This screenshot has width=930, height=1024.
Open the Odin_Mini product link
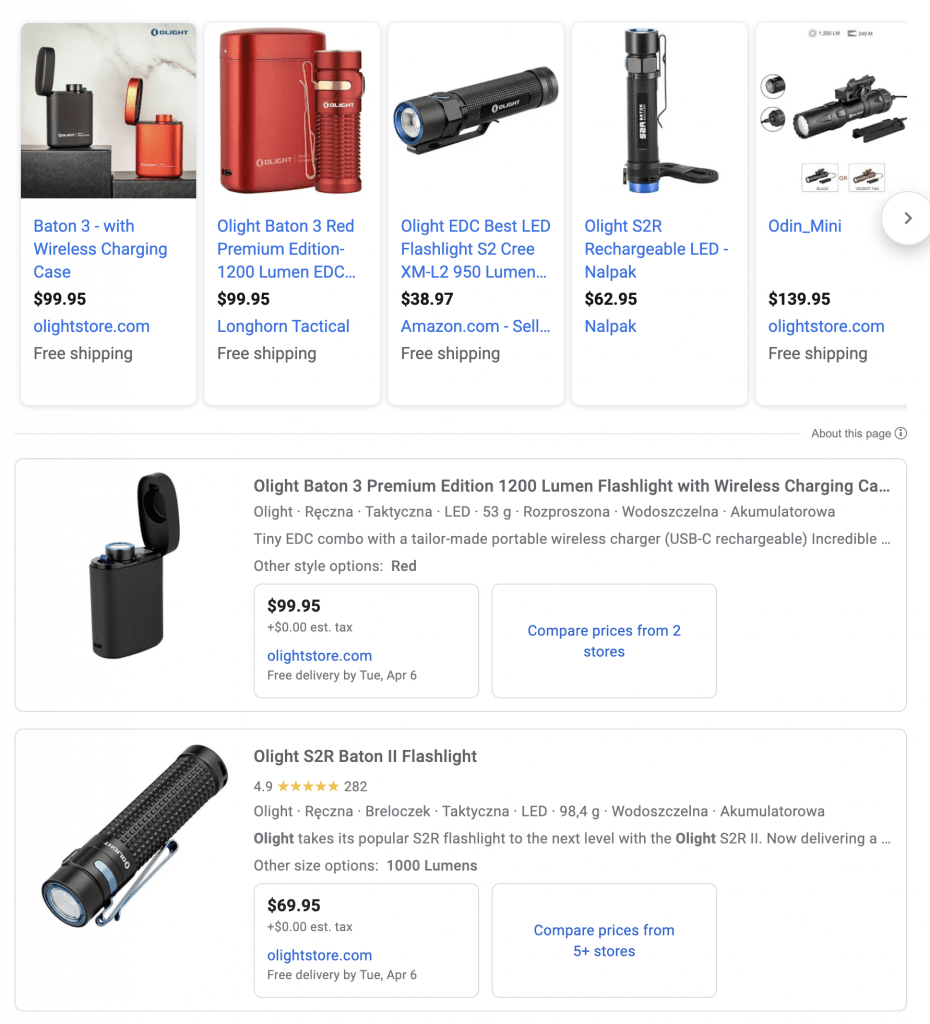coord(805,226)
